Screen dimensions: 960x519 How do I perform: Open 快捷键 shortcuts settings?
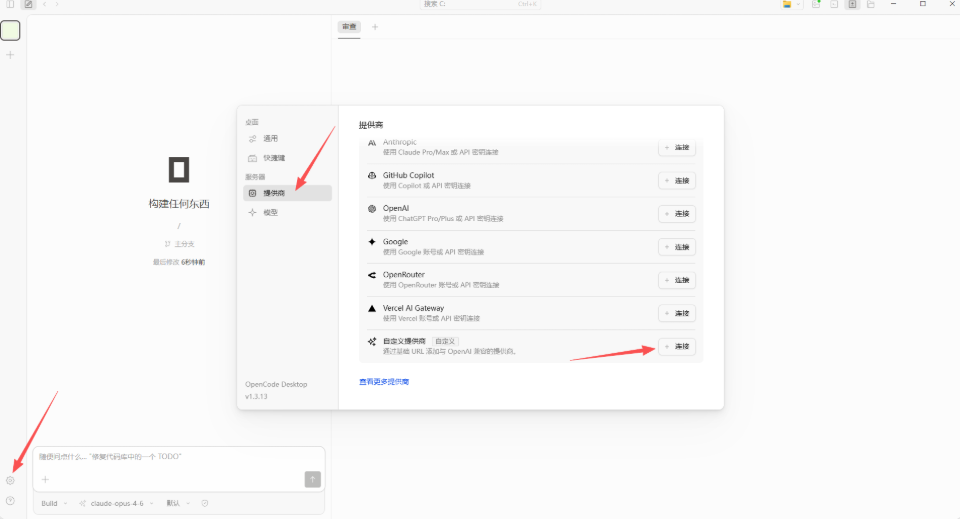click(x=287, y=158)
